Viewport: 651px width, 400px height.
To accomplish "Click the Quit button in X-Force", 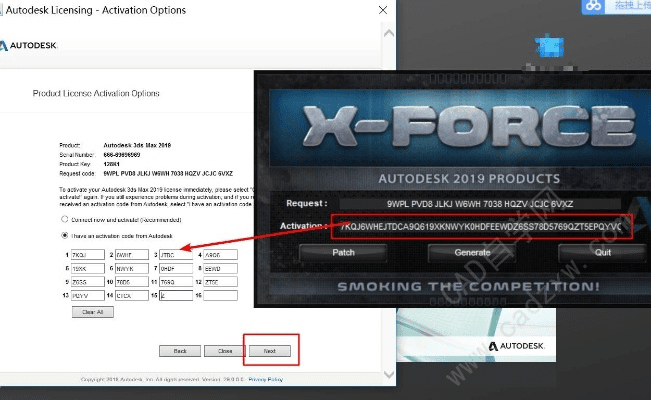I will point(602,253).
